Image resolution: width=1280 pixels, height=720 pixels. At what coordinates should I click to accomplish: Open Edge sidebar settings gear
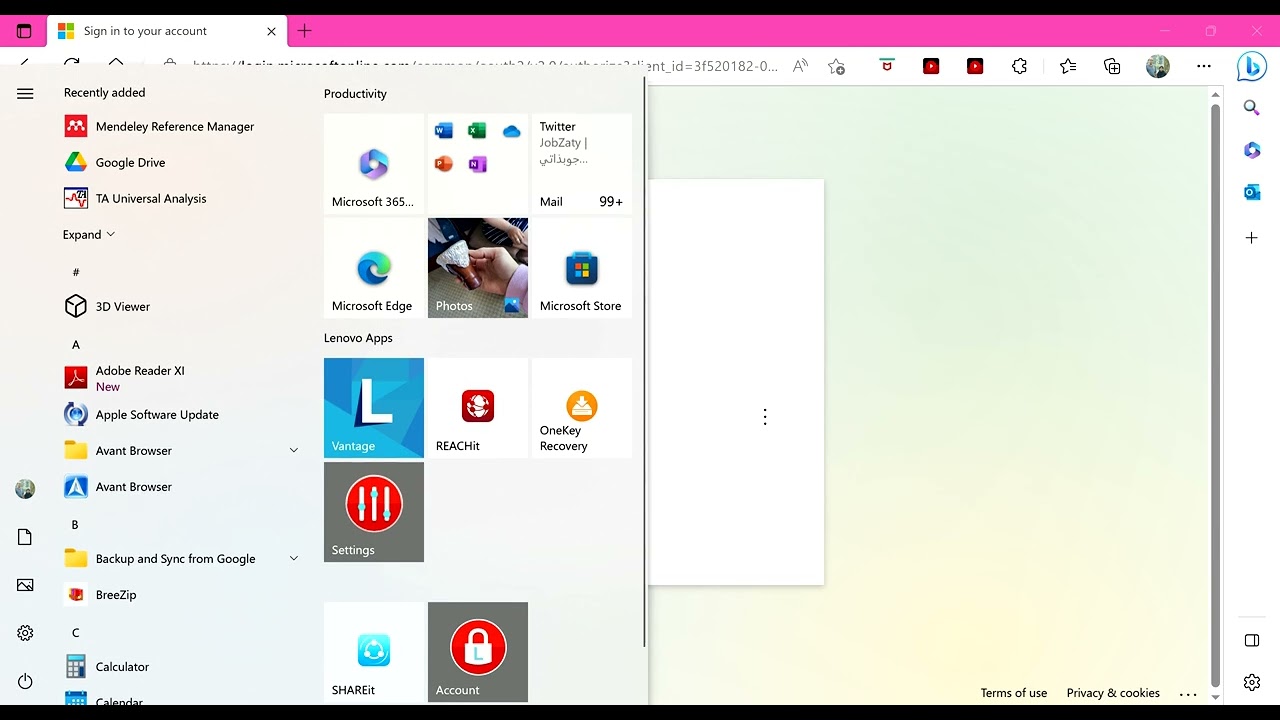pos(1252,683)
